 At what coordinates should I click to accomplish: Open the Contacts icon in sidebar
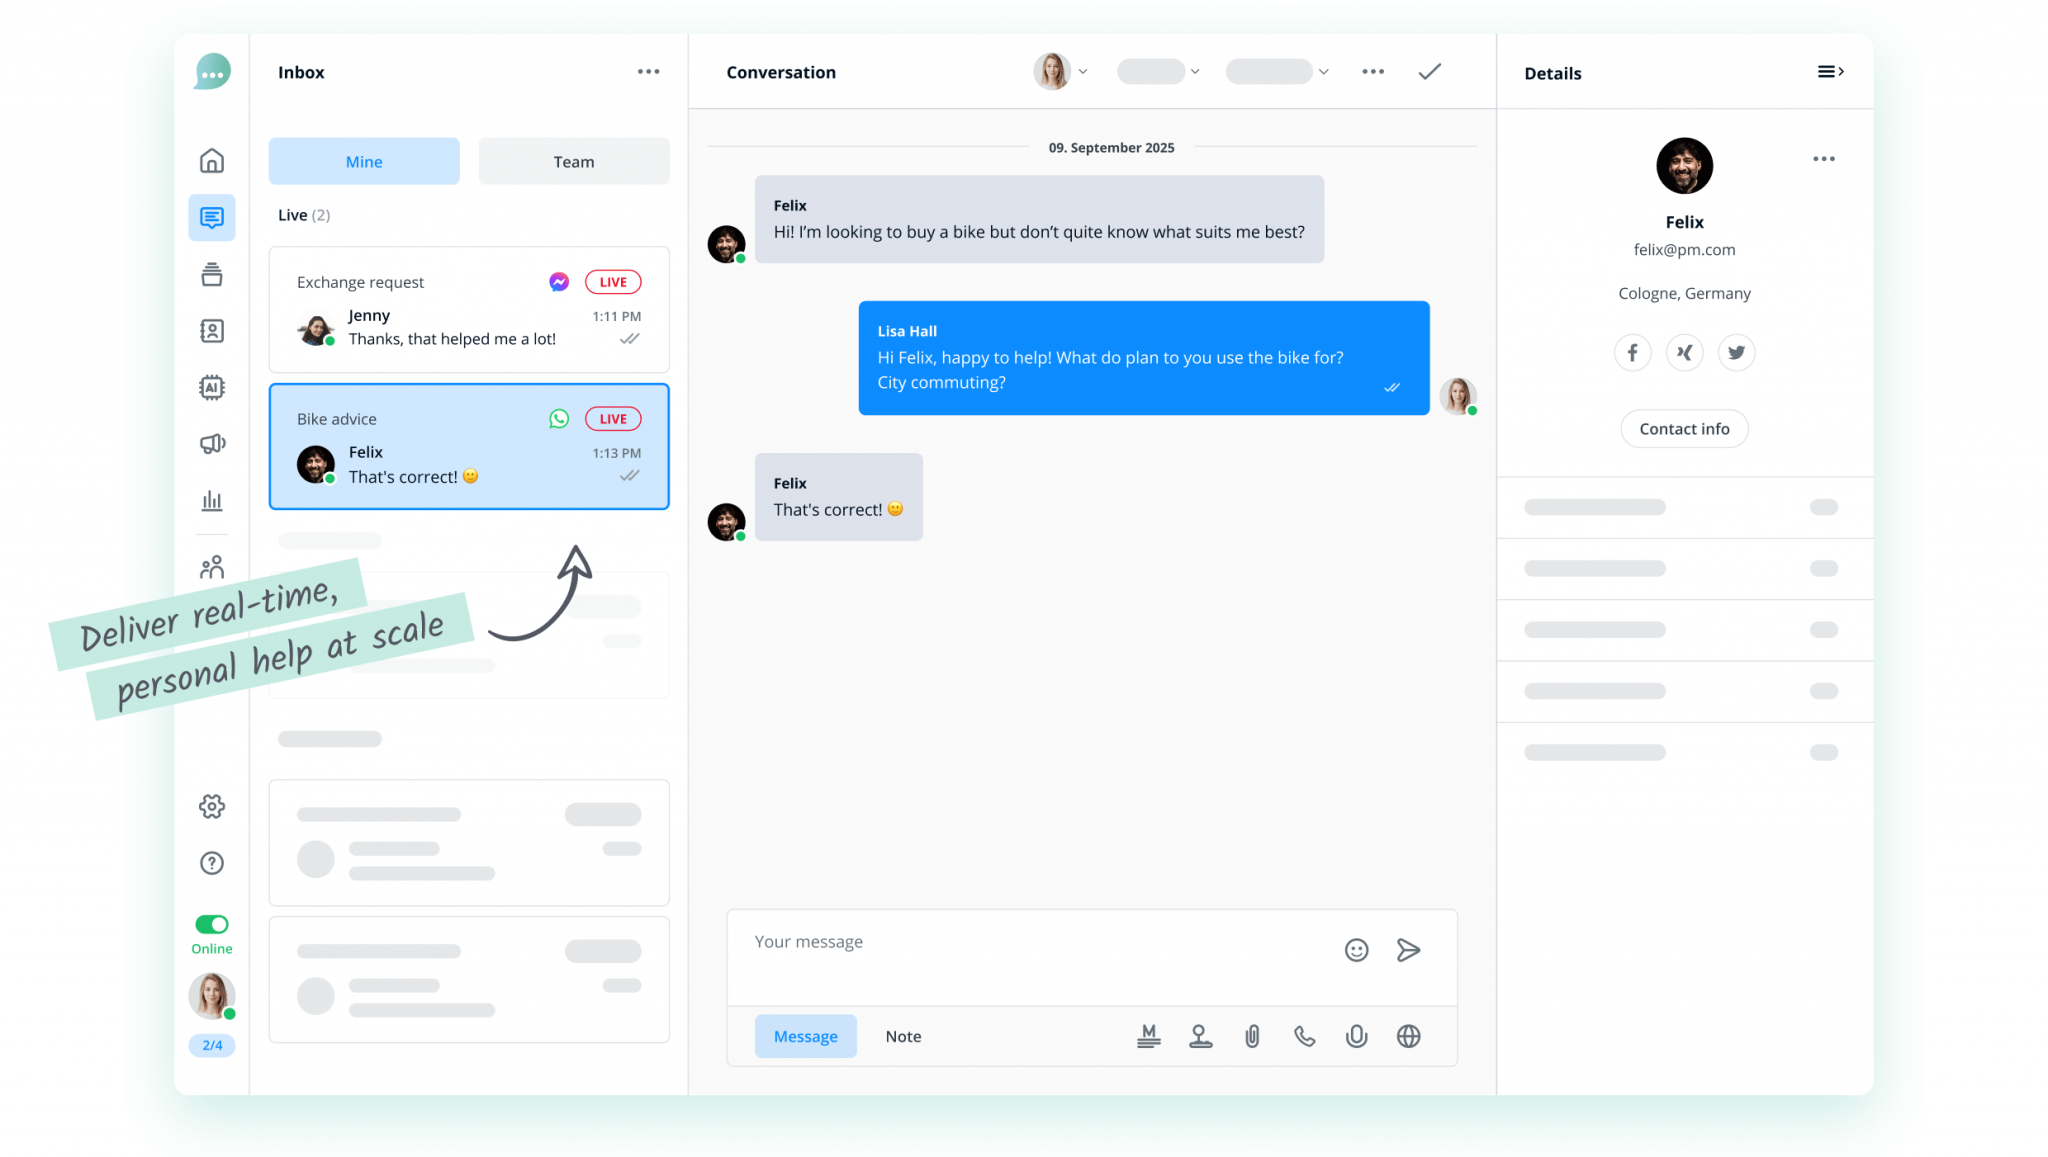[211, 330]
